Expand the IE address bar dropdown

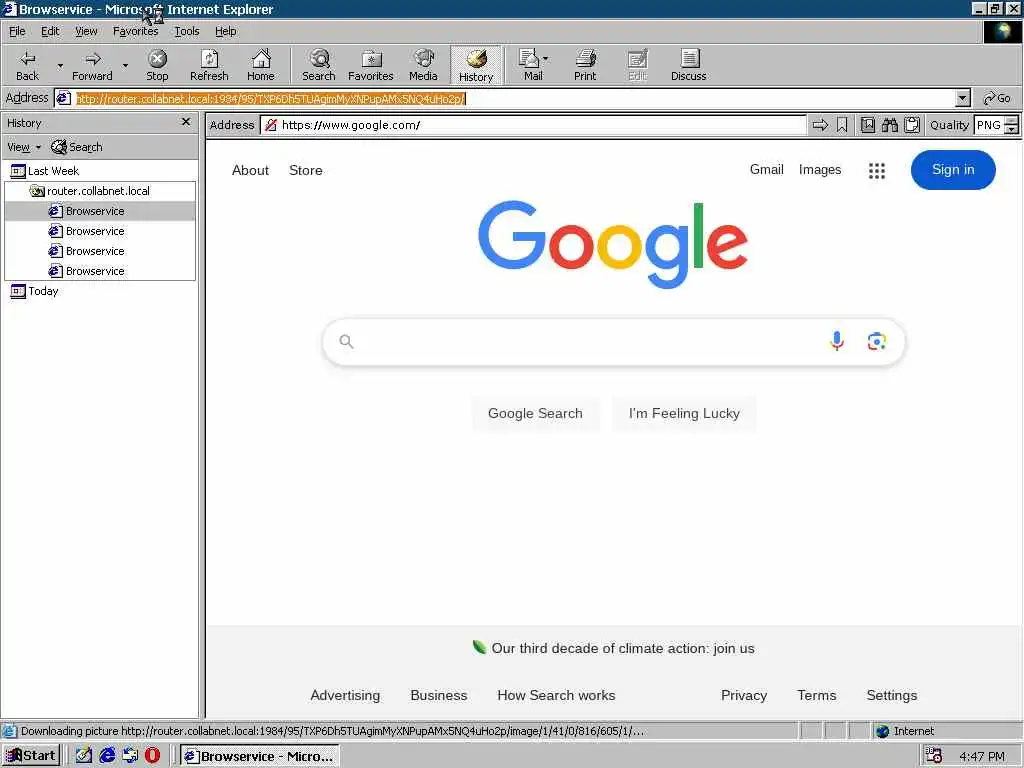pos(962,99)
